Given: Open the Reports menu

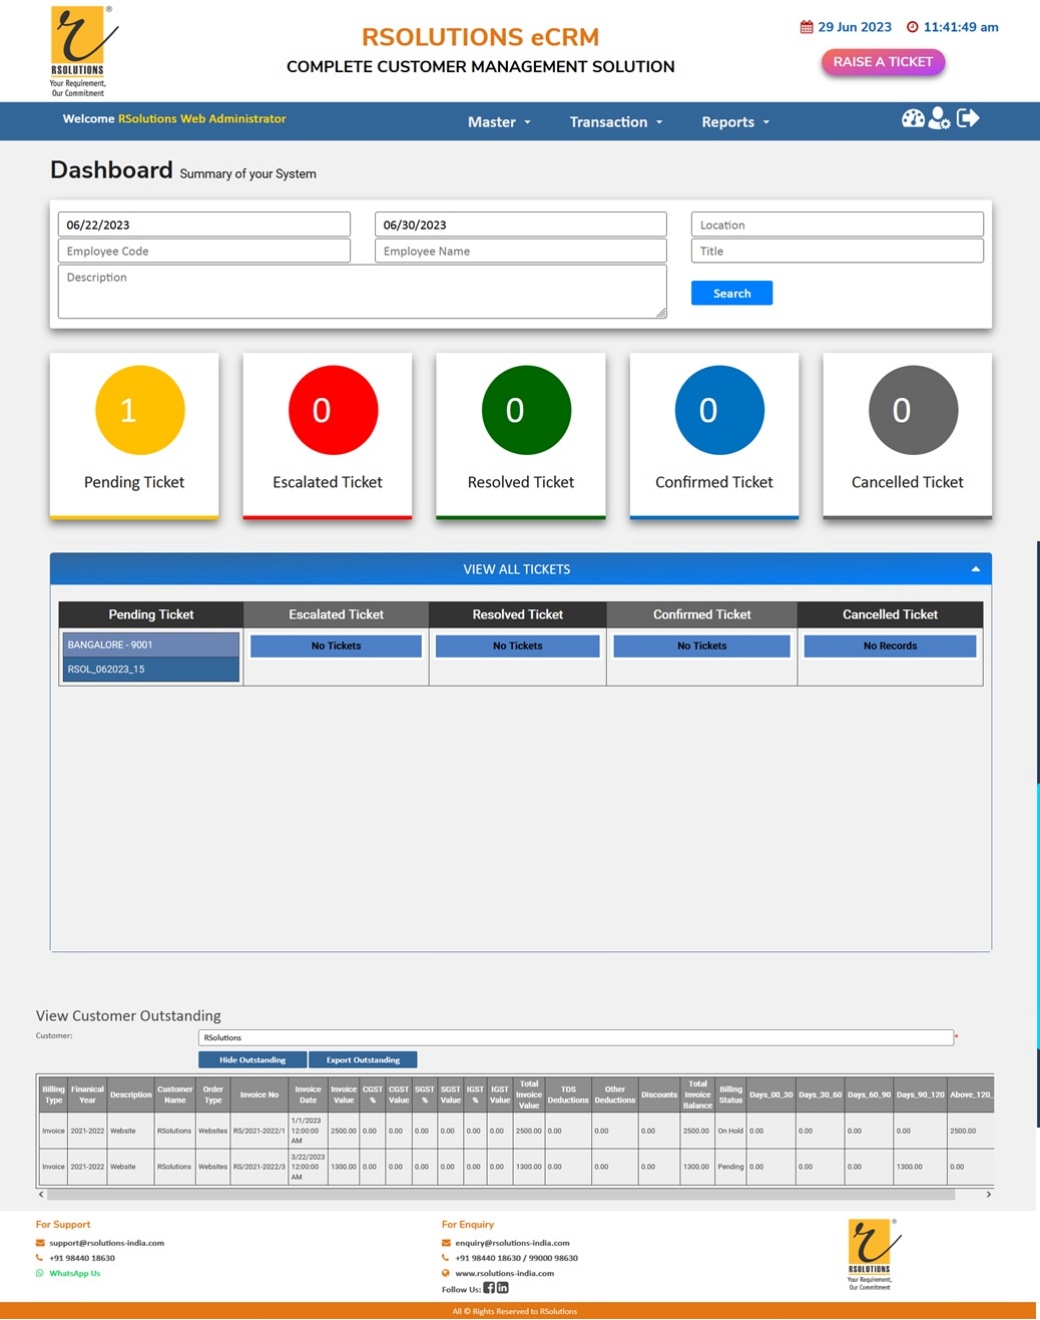Looking at the screenshot, I should tap(735, 122).
